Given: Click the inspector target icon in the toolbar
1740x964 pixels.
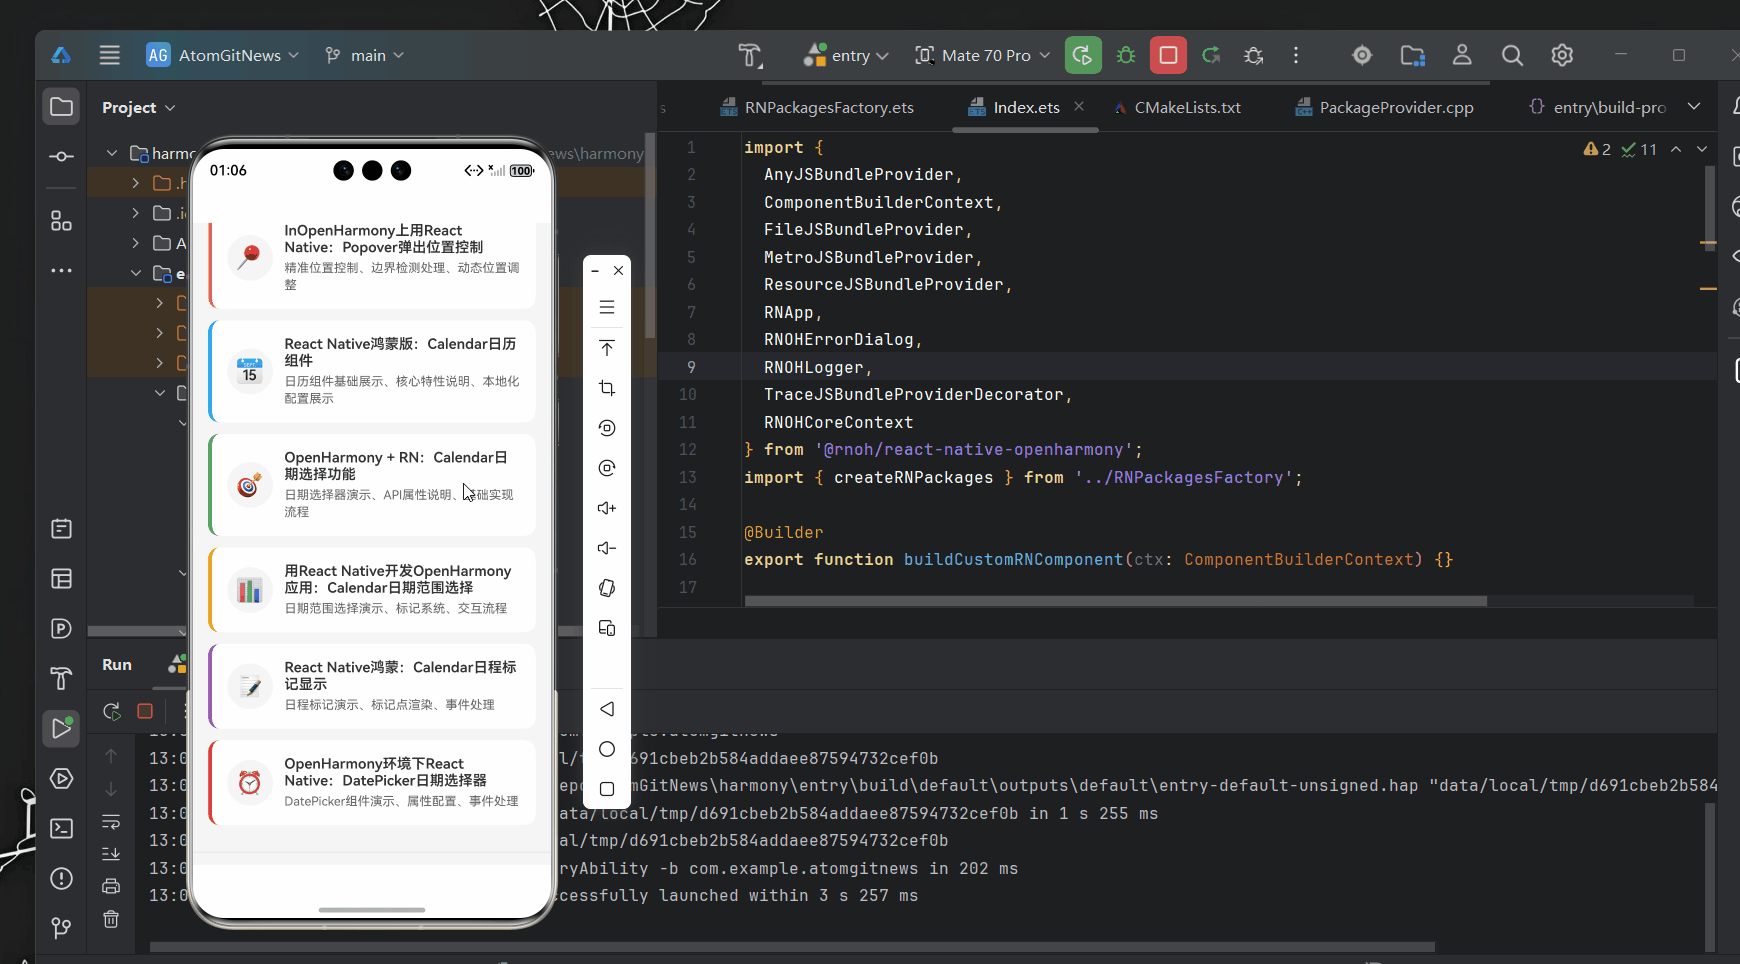Looking at the screenshot, I should (x=1362, y=55).
